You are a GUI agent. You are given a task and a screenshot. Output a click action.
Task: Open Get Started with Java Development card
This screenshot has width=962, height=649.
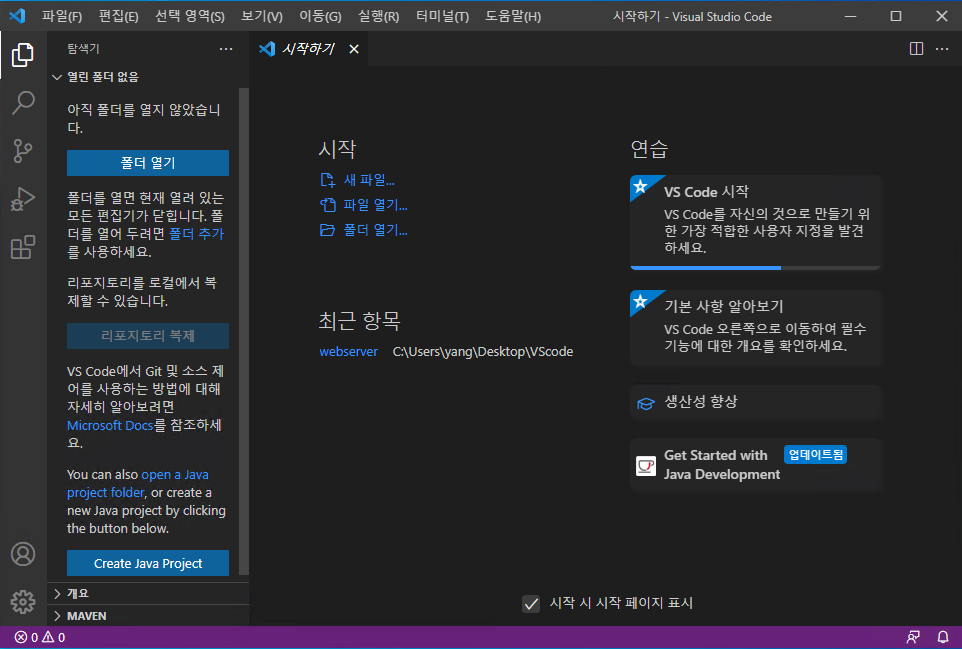755,465
